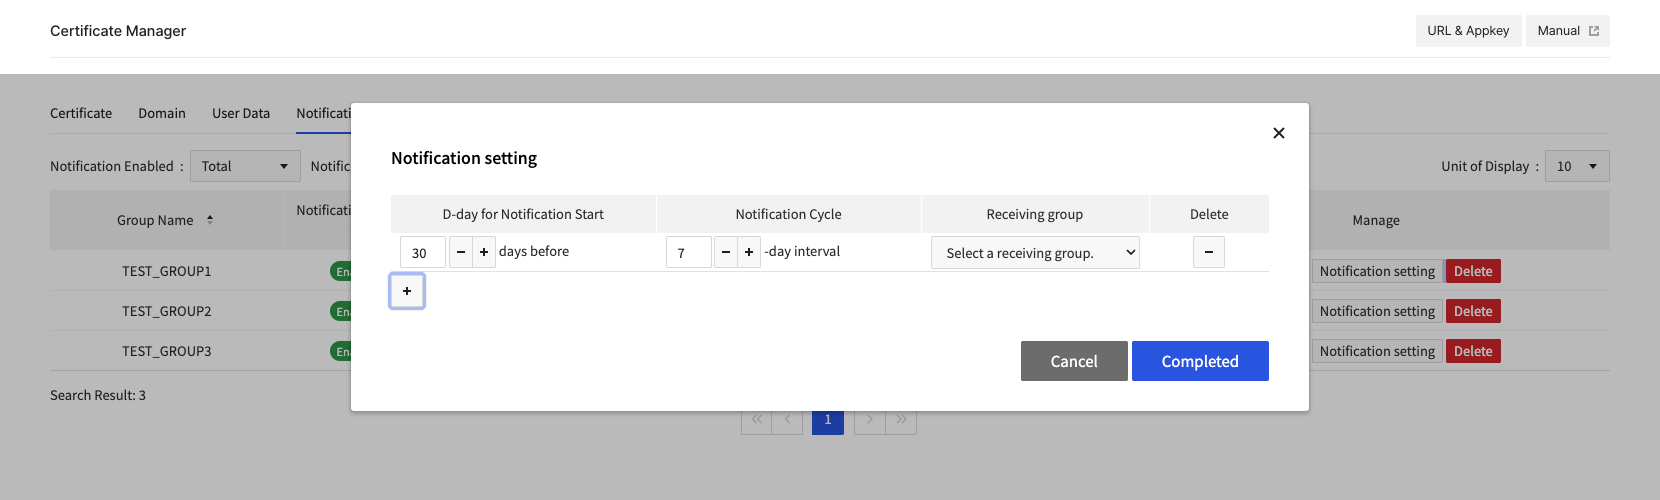
Task: Click the Completed button
Action: tap(1200, 361)
